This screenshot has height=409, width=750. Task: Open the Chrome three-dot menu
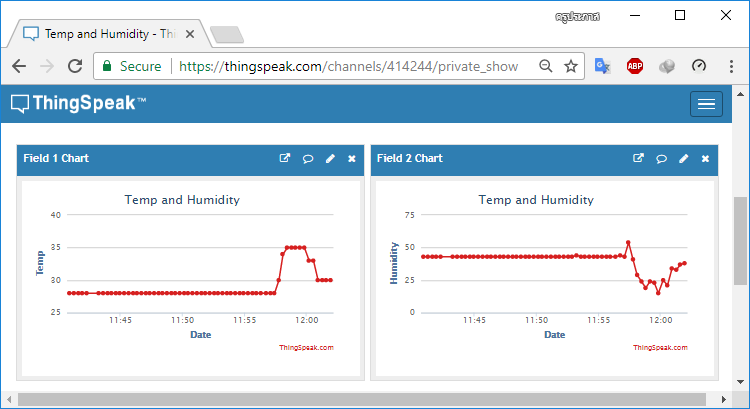point(731,66)
